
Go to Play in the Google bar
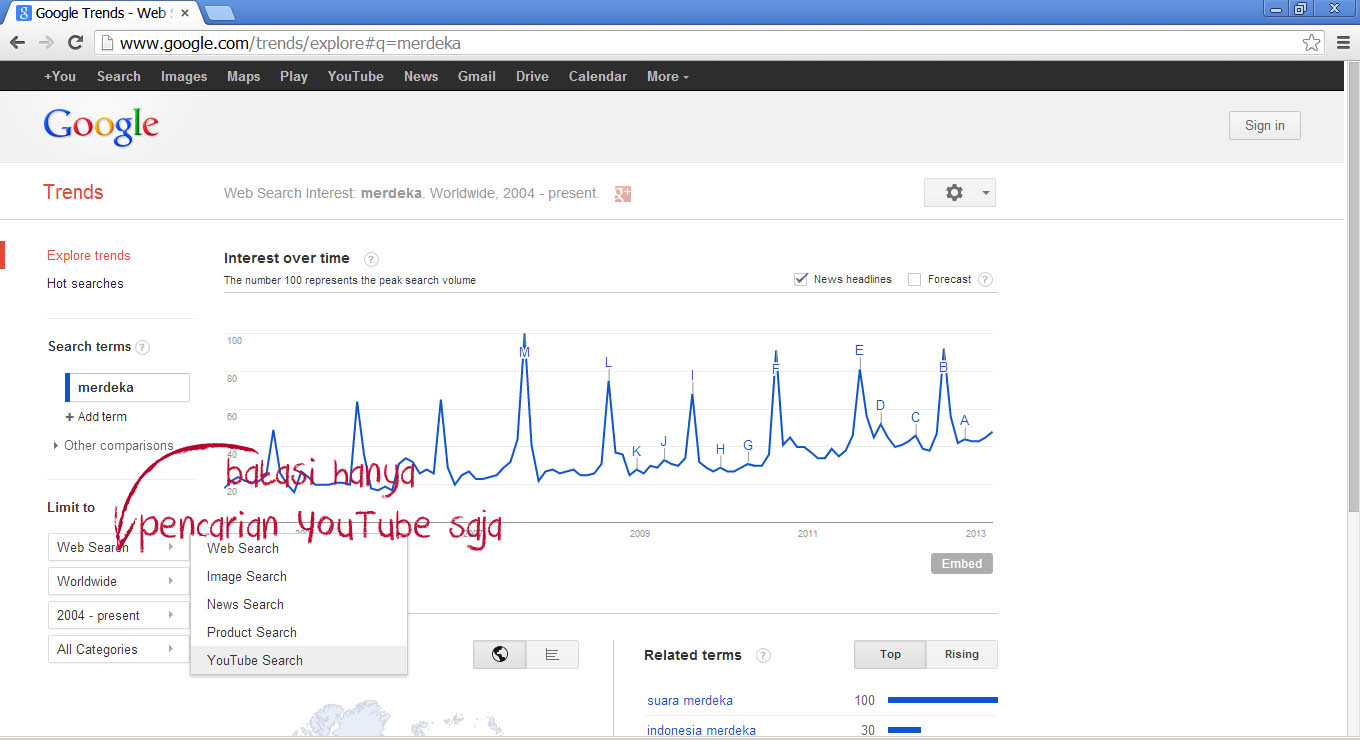(294, 76)
